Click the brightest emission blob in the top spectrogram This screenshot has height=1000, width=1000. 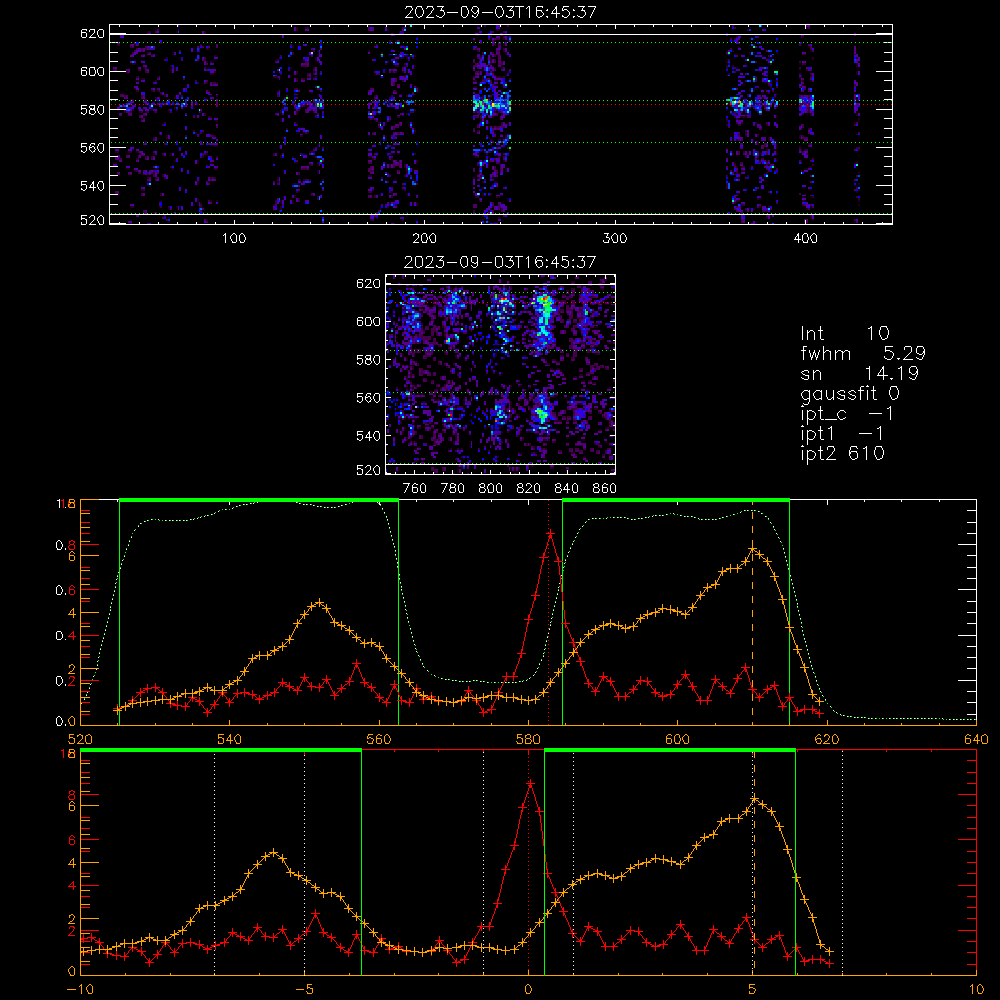tap(491, 103)
